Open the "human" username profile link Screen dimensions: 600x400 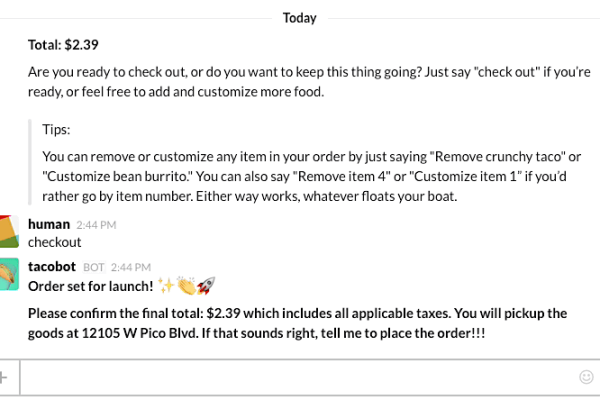pos(49,224)
